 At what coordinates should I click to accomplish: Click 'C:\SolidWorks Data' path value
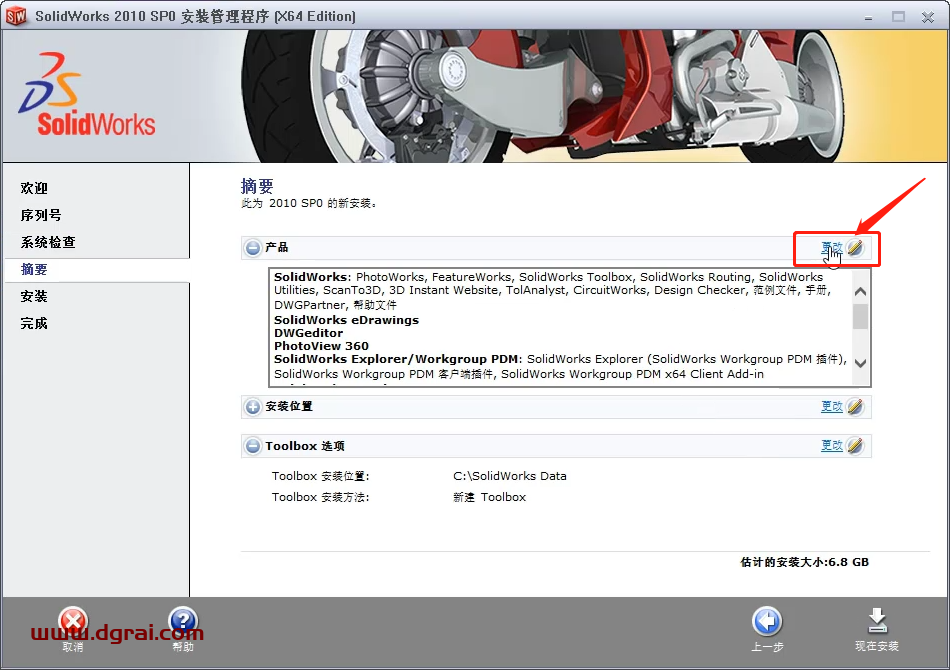coord(510,476)
